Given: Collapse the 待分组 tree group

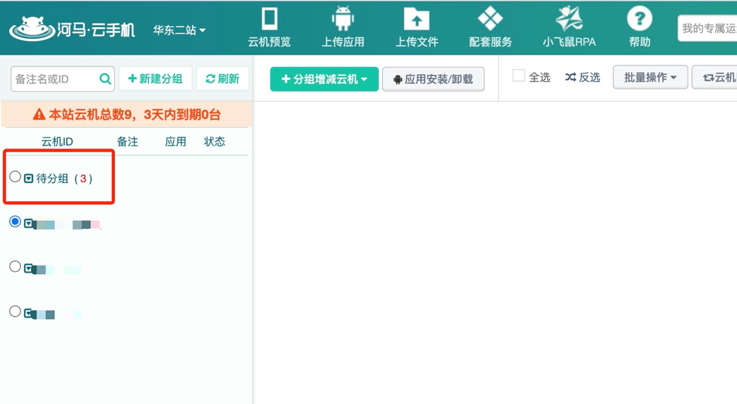Looking at the screenshot, I should click(x=29, y=179).
